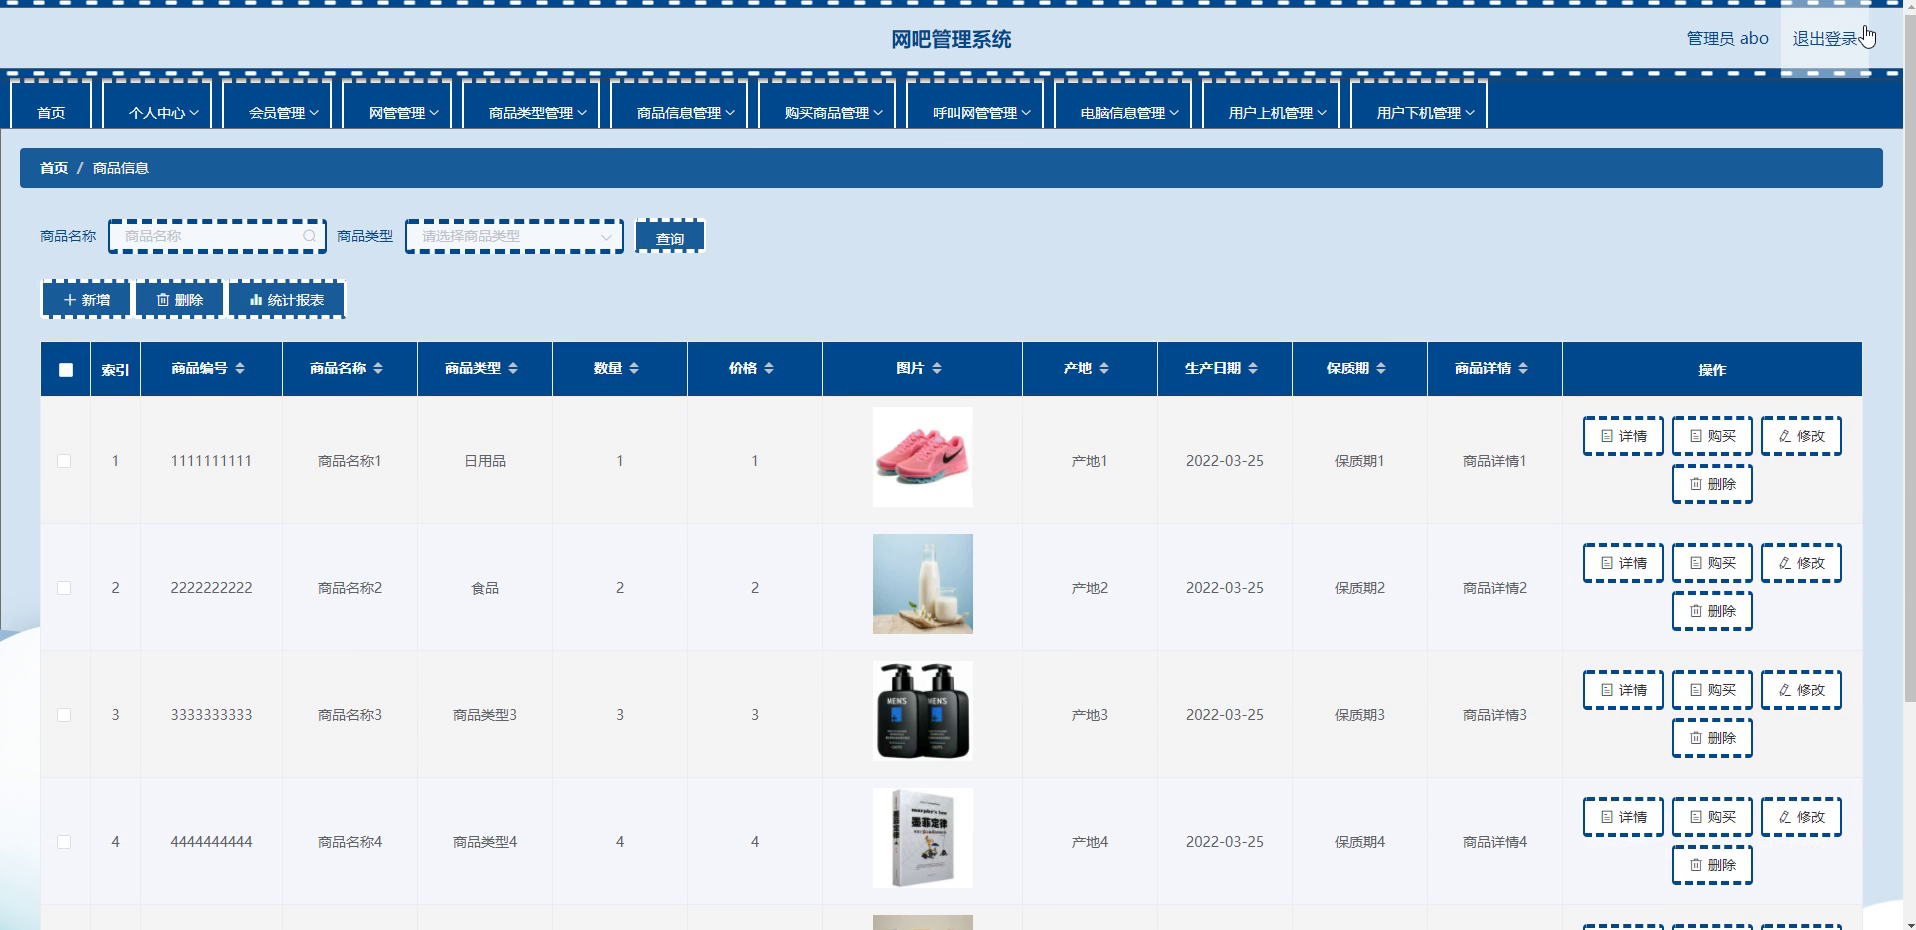Image resolution: width=1916 pixels, height=930 pixels.
Task: Click 商品详情3 cell
Action: click(1495, 715)
